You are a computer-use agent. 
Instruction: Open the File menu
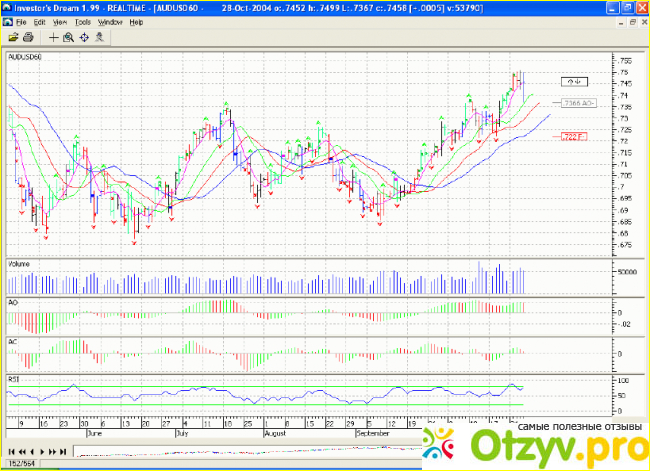pos(22,21)
